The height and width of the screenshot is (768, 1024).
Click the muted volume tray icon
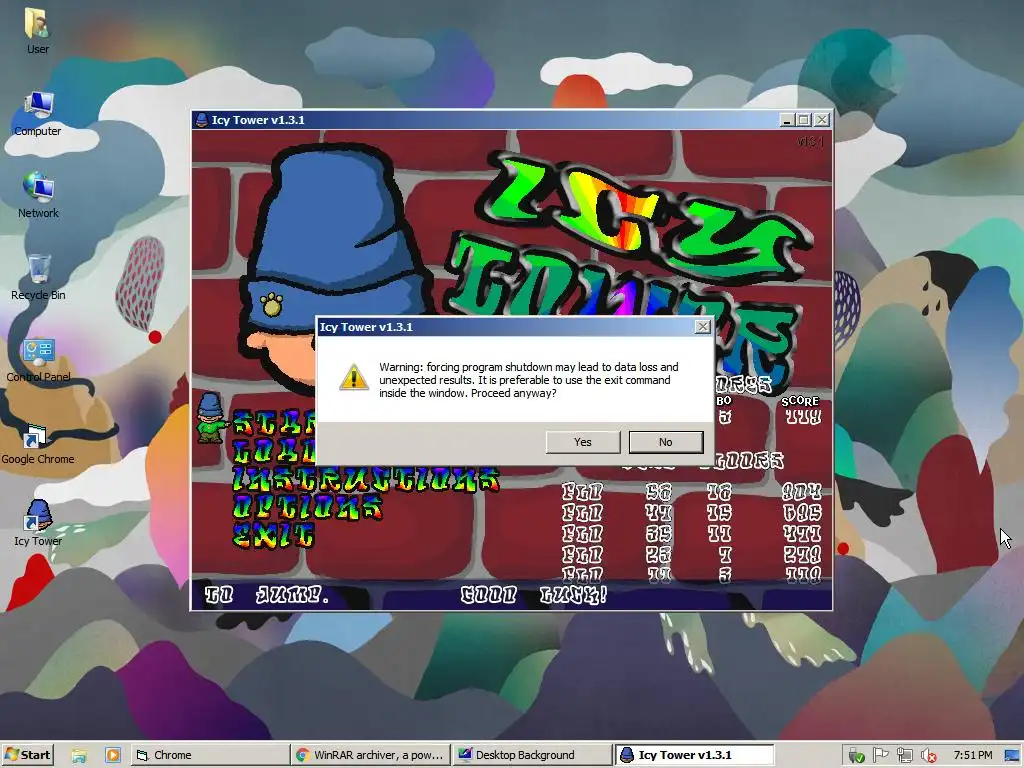coord(928,756)
